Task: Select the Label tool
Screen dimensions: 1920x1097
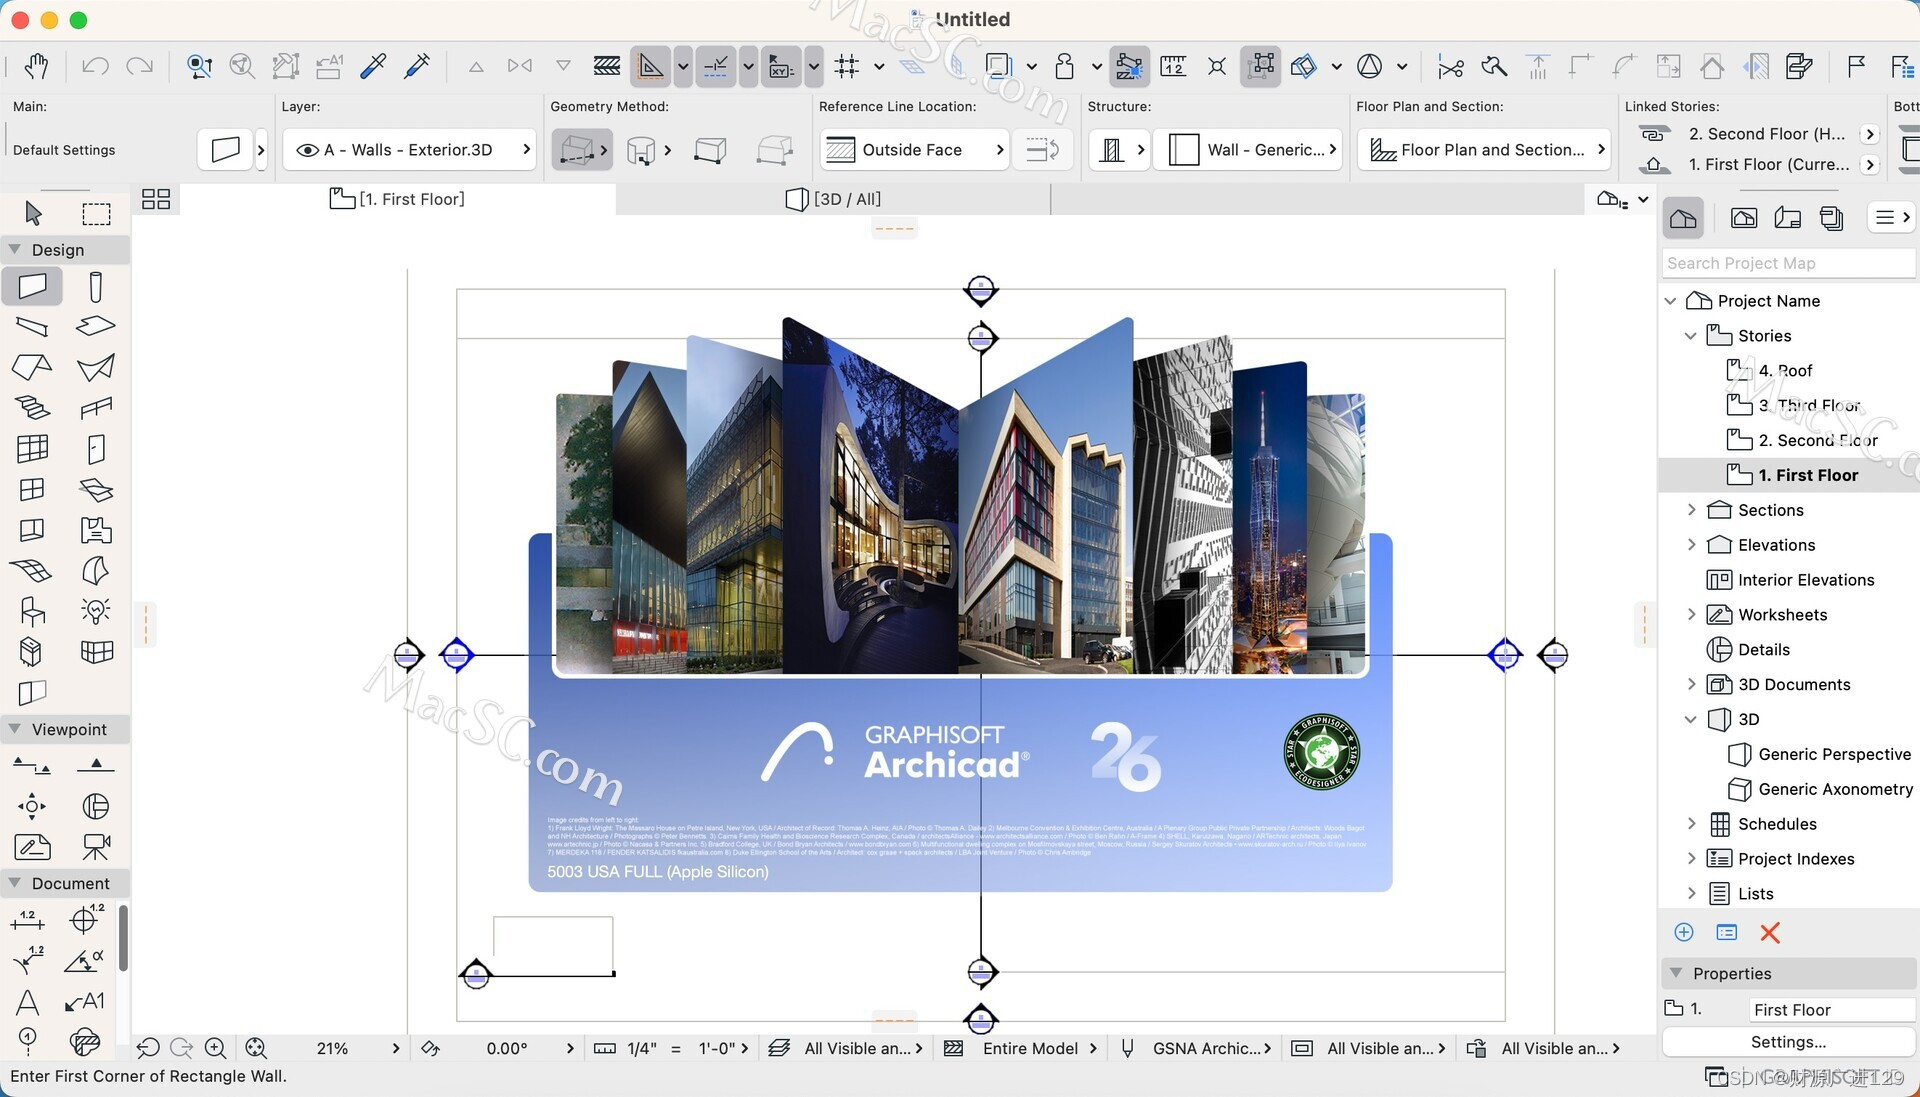Action: pyautogui.click(x=85, y=1001)
